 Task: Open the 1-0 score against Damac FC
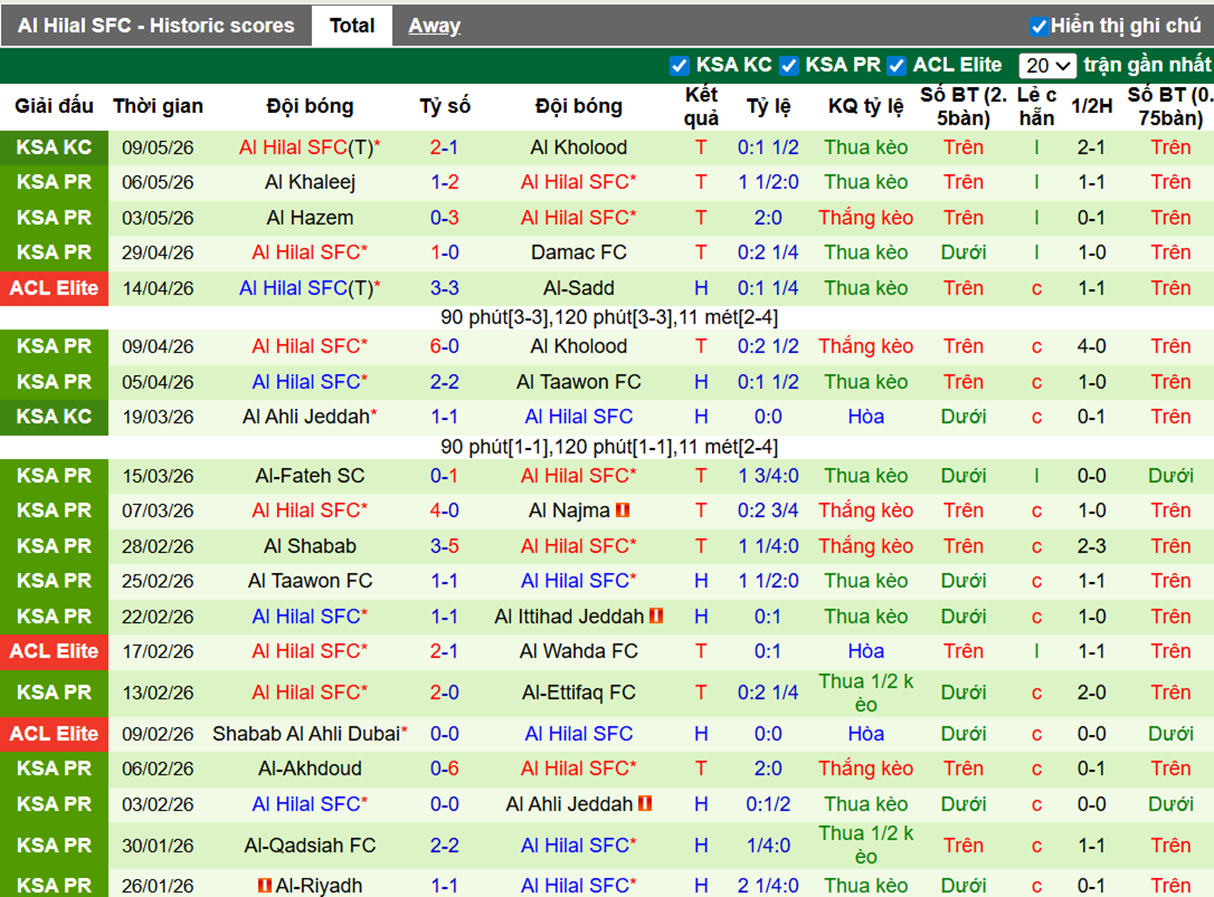pos(444,252)
